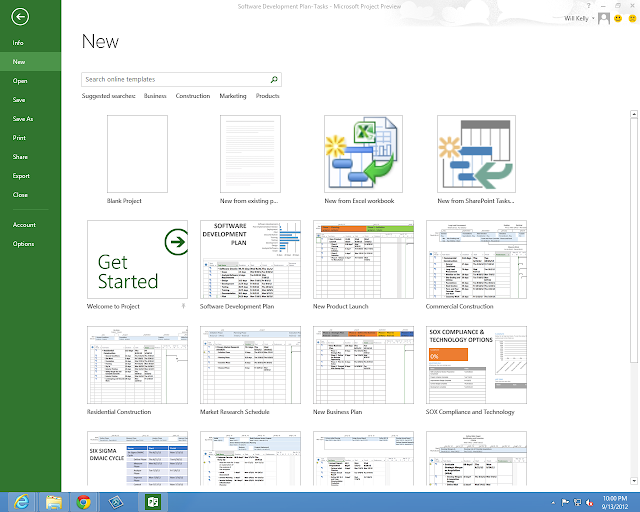
Task: Click the network tray icon
Action: [578, 503]
